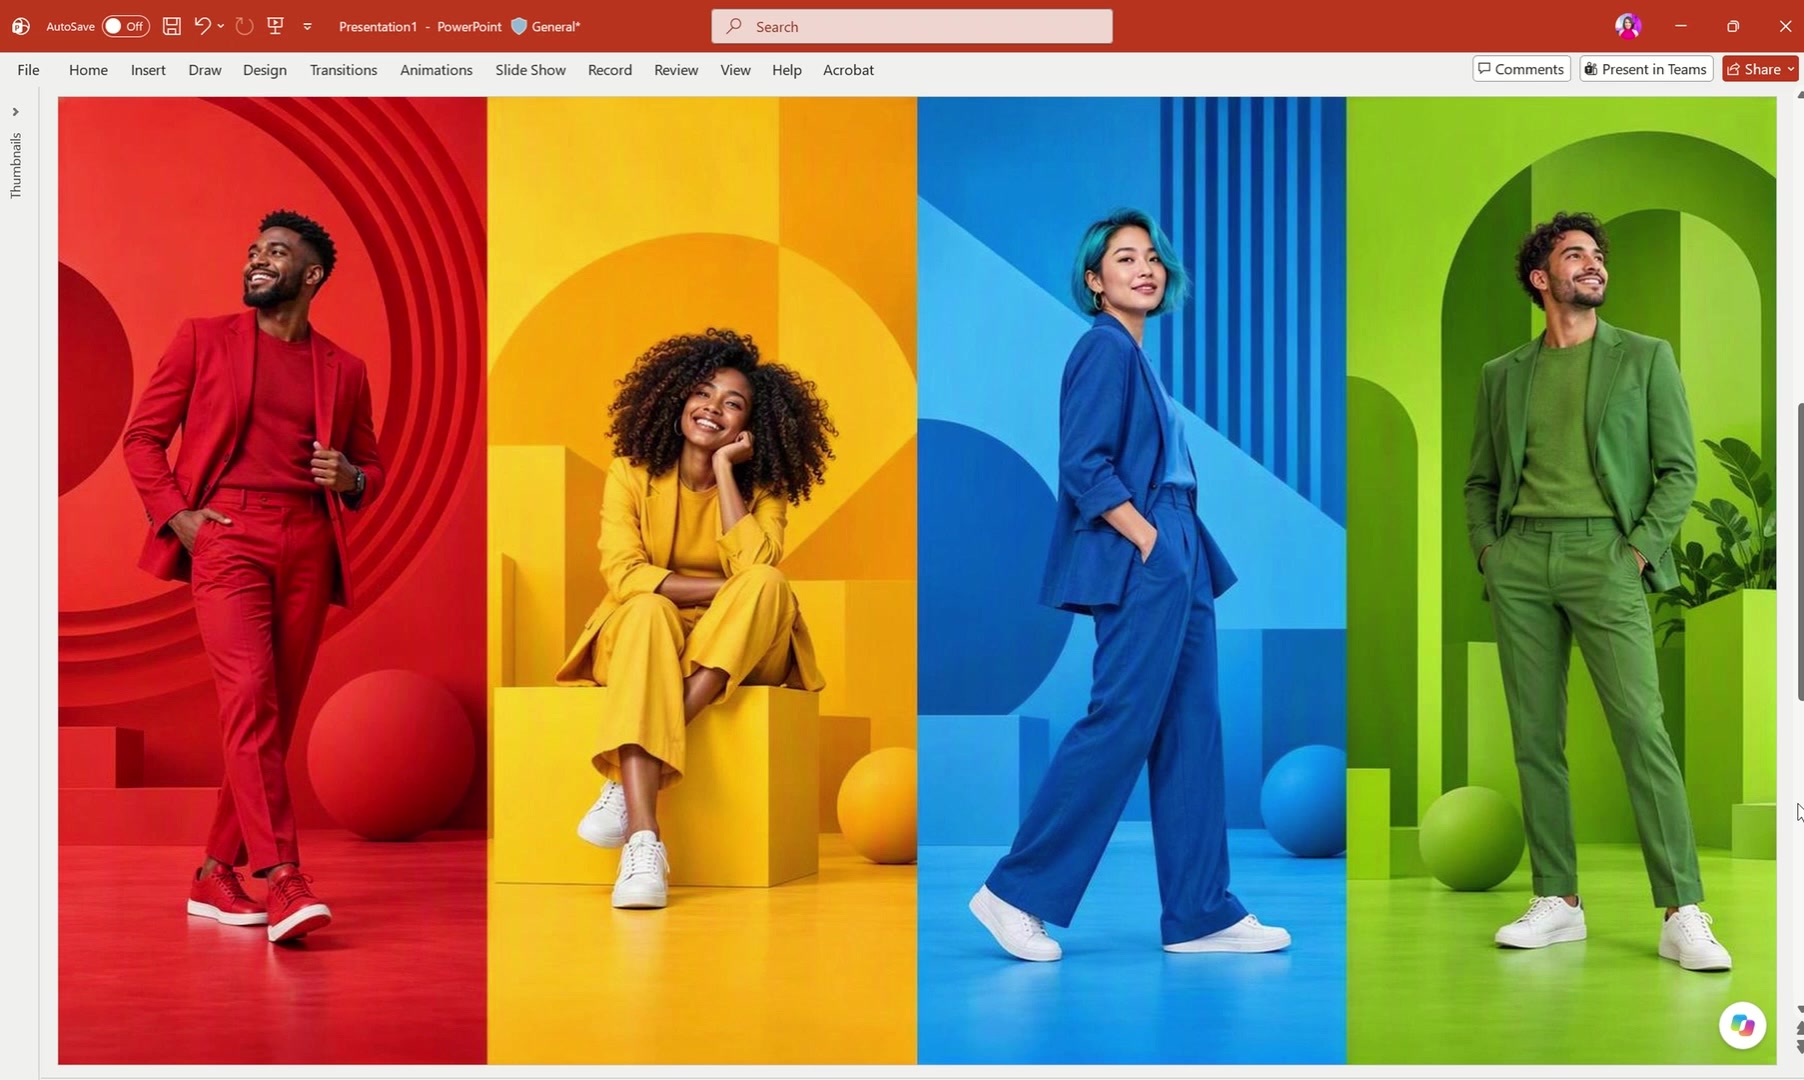
Task: Click the Redo arrow icon
Action: pyautogui.click(x=244, y=26)
